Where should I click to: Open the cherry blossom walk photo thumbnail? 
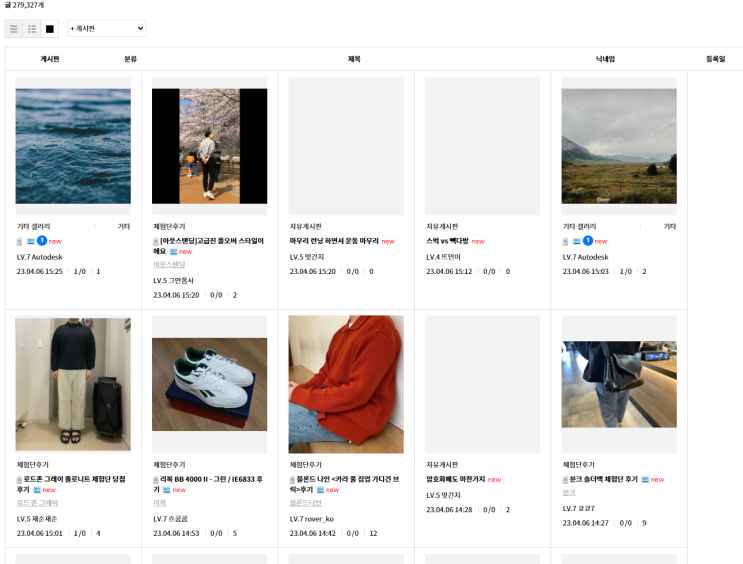(209, 146)
